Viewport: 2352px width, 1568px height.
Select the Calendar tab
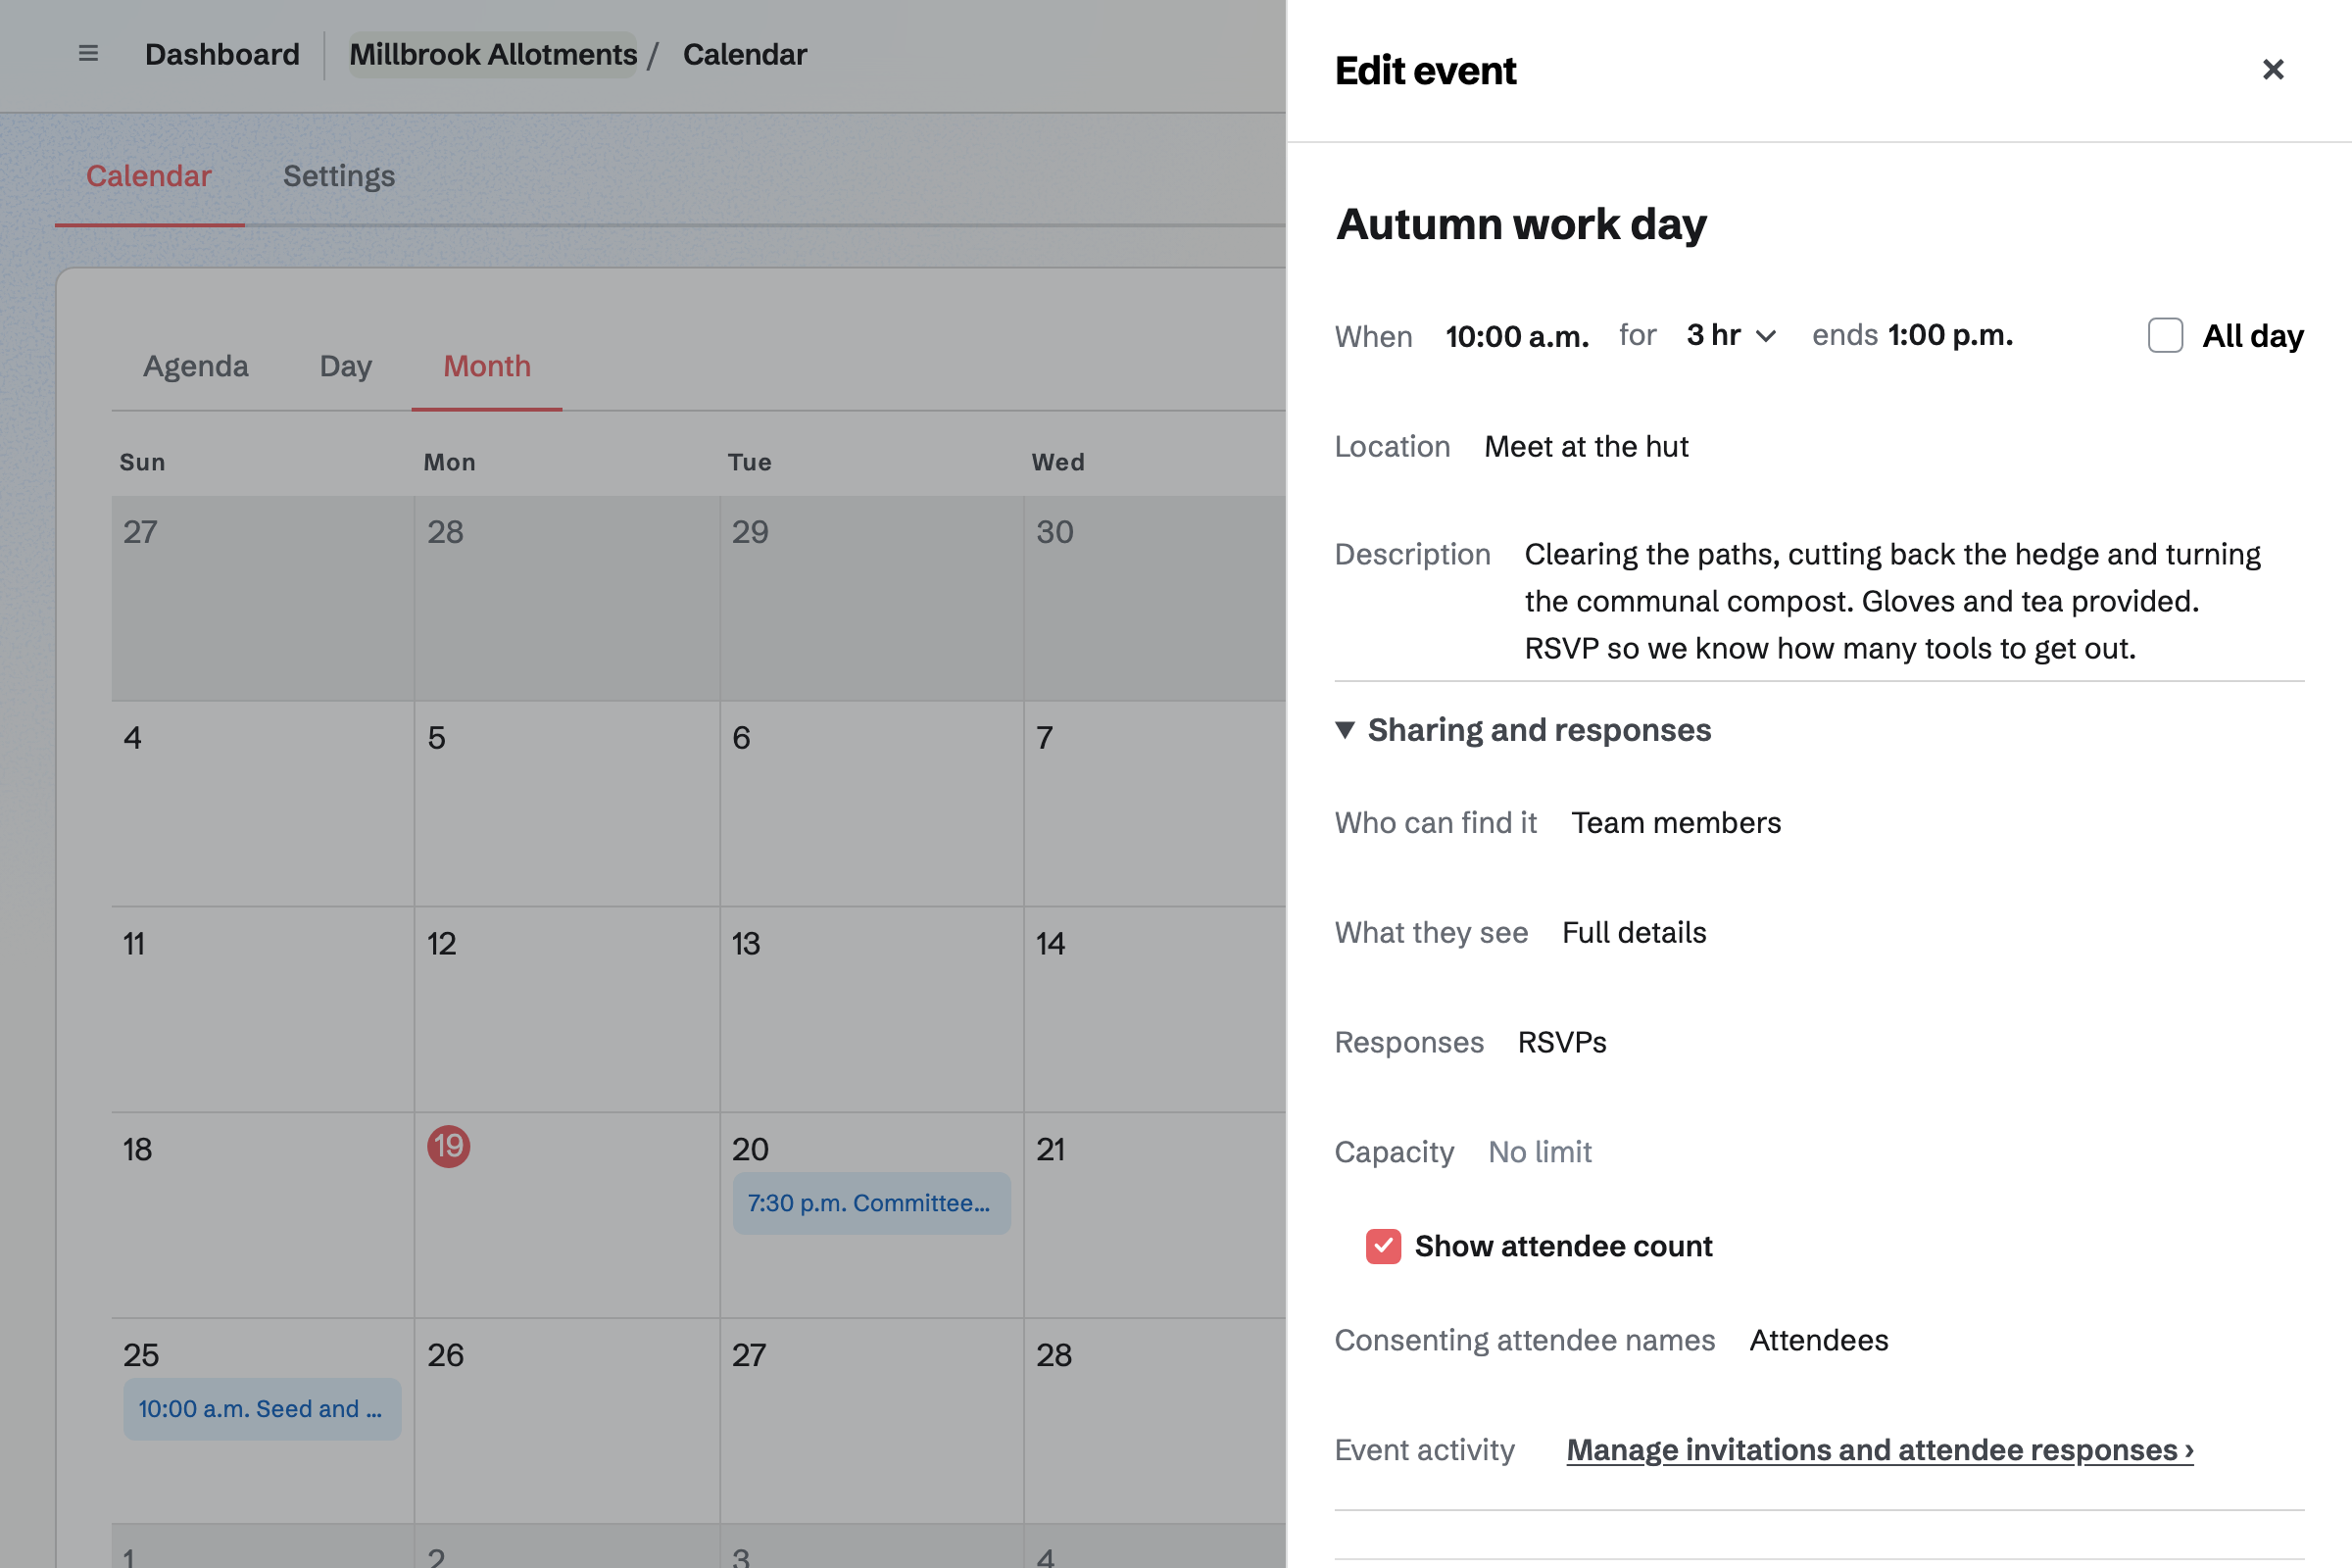[149, 176]
